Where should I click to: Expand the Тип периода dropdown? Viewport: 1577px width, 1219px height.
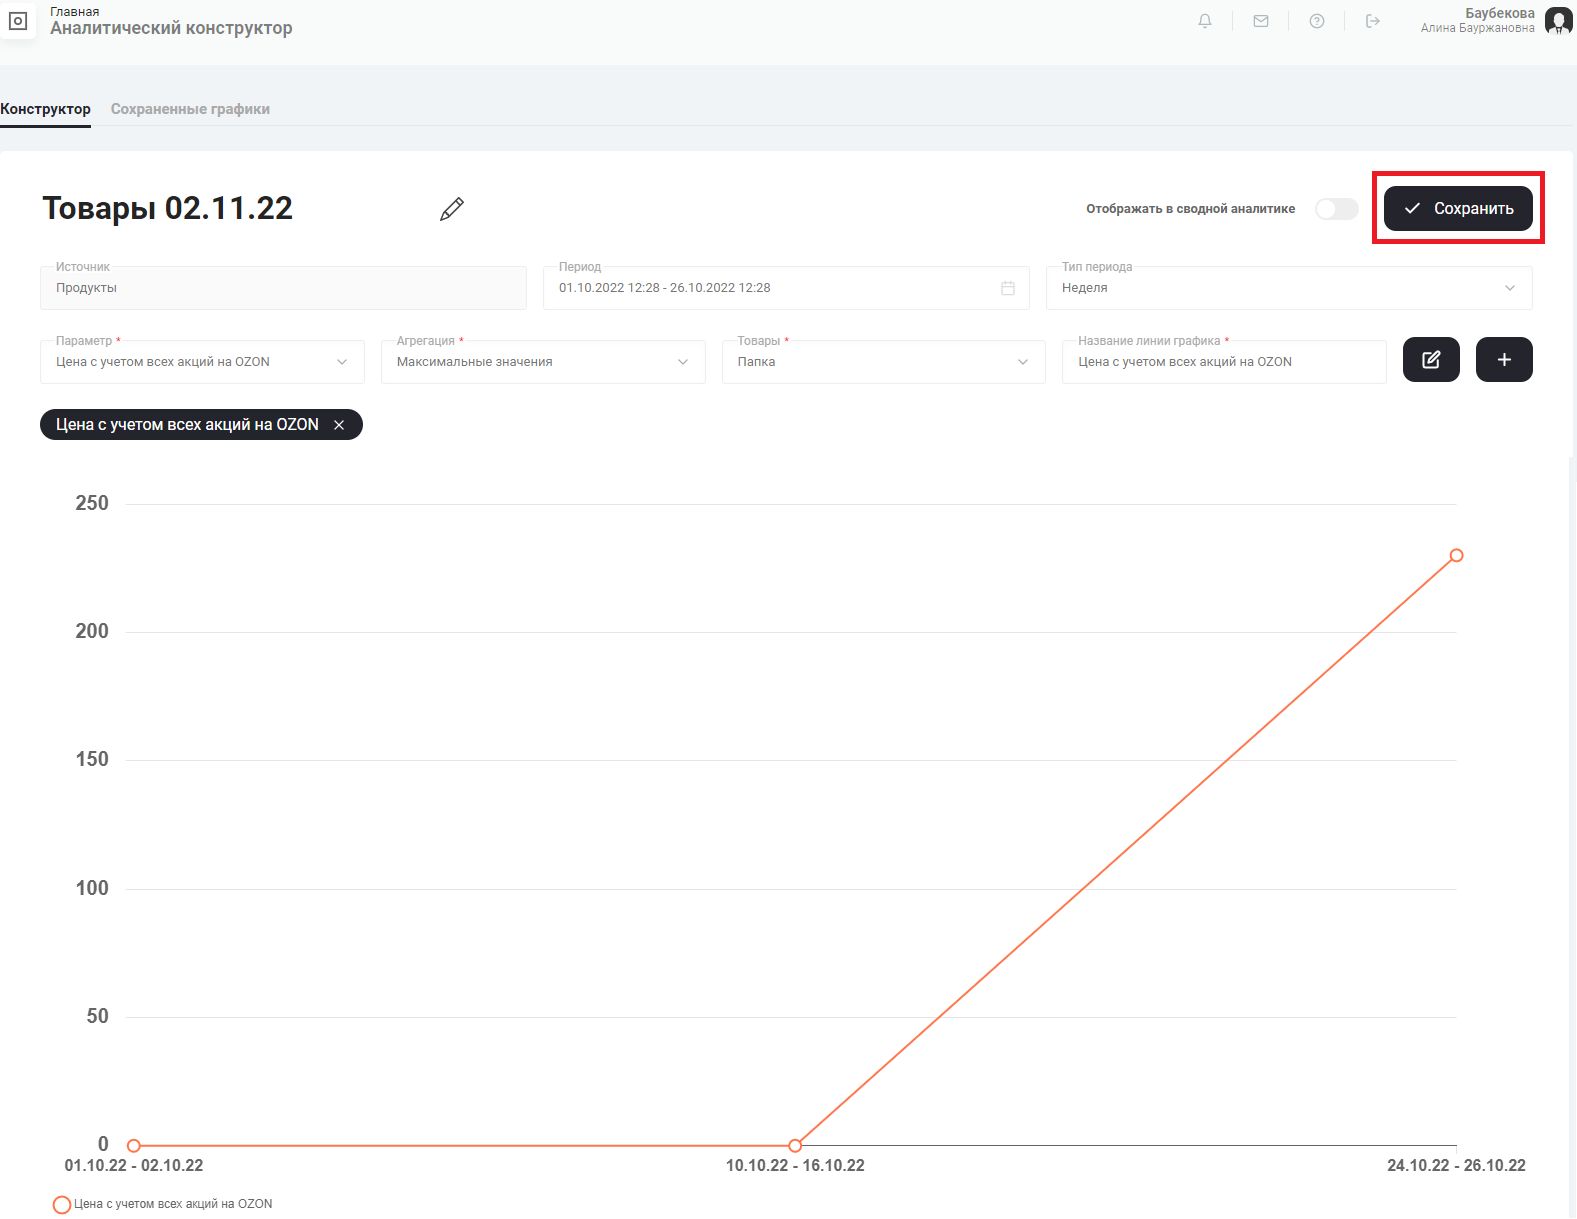point(1288,288)
